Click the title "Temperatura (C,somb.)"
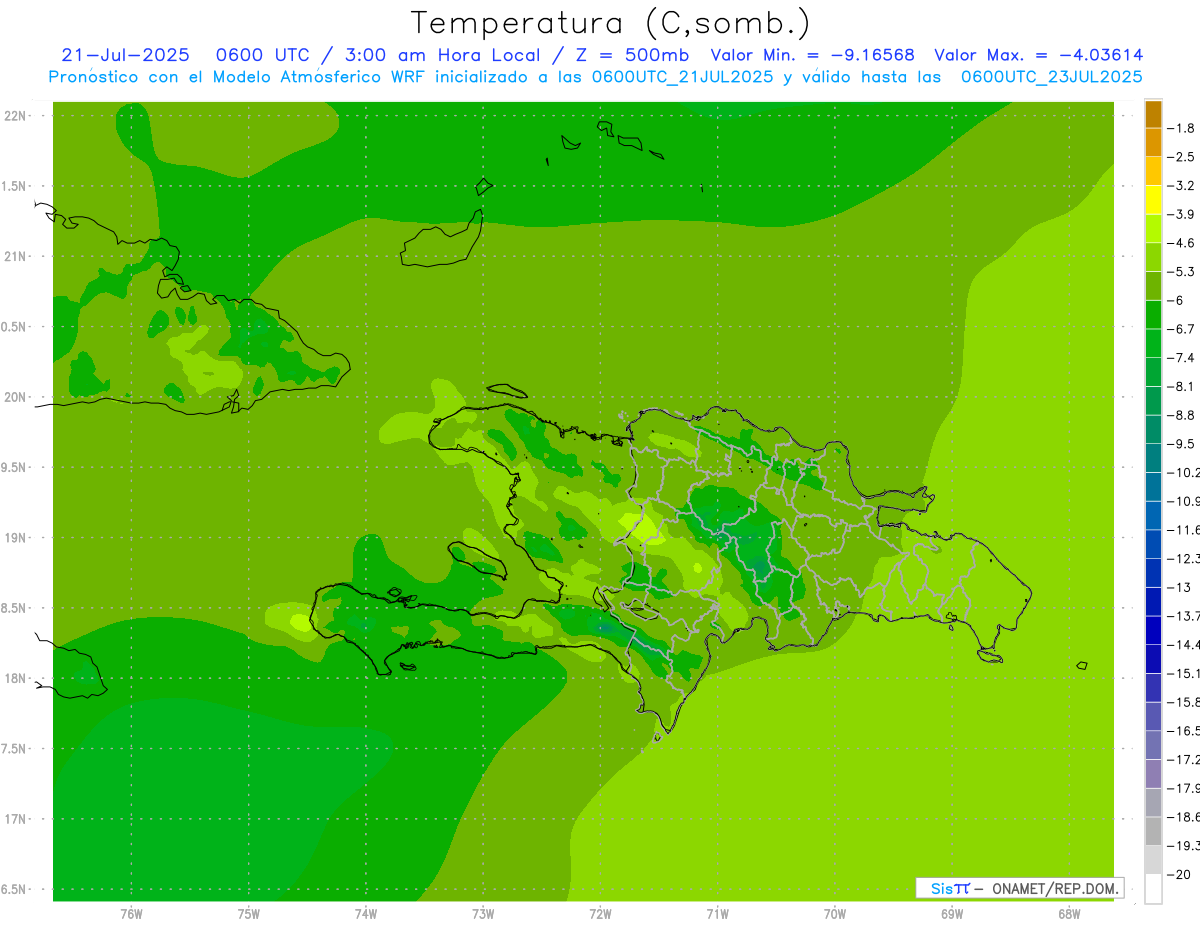This screenshot has height=927, width=1200. click(610, 23)
